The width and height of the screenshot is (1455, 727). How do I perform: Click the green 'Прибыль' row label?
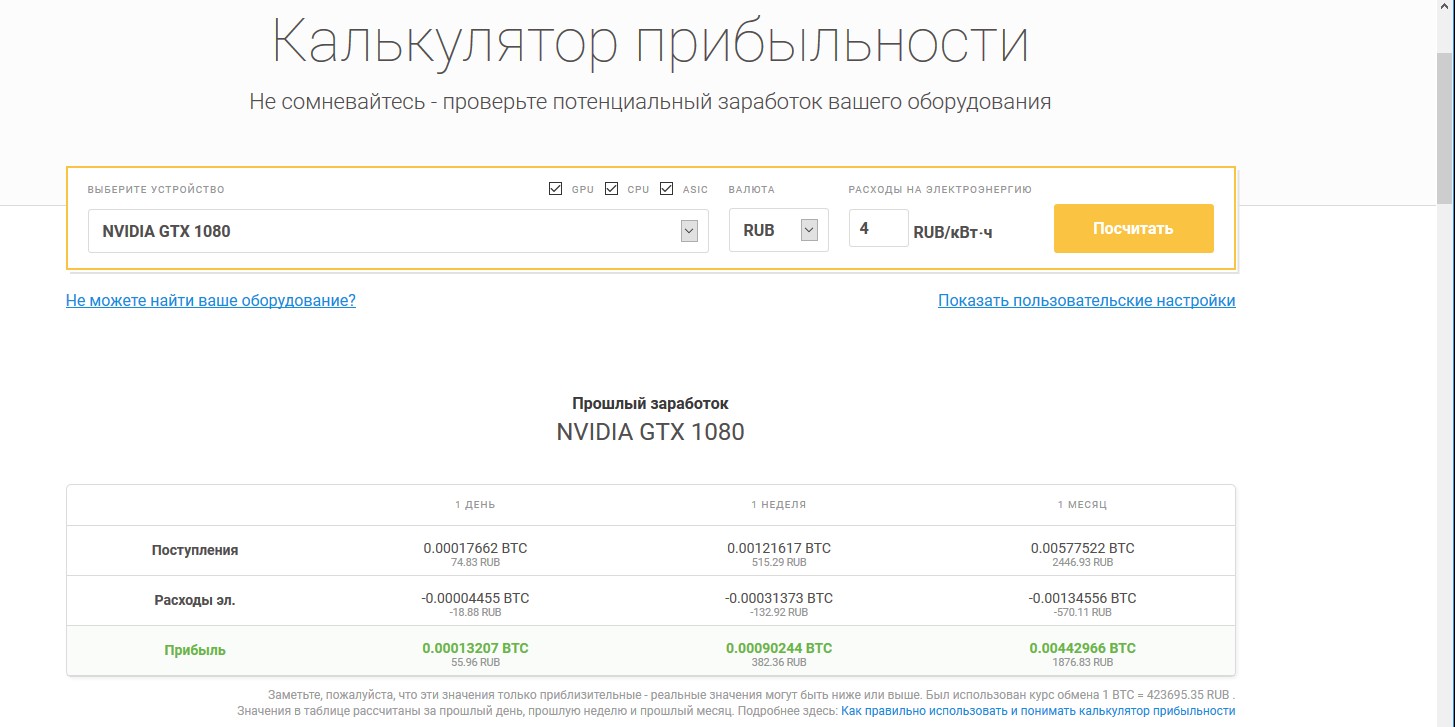pyautogui.click(x=195, y=650)
